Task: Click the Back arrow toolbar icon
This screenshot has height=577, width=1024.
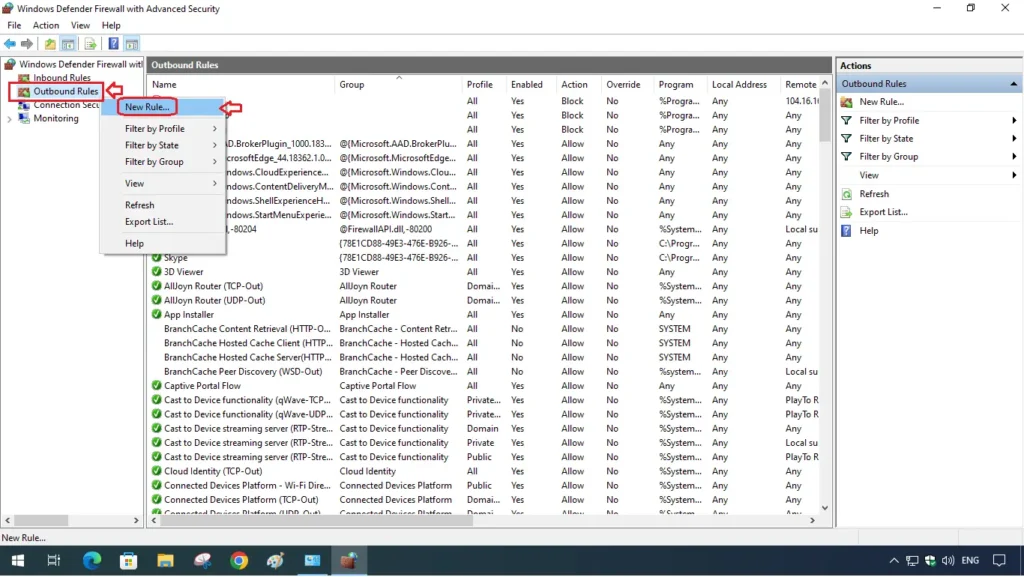Action: pyautogui.click(x=10, y=44)
